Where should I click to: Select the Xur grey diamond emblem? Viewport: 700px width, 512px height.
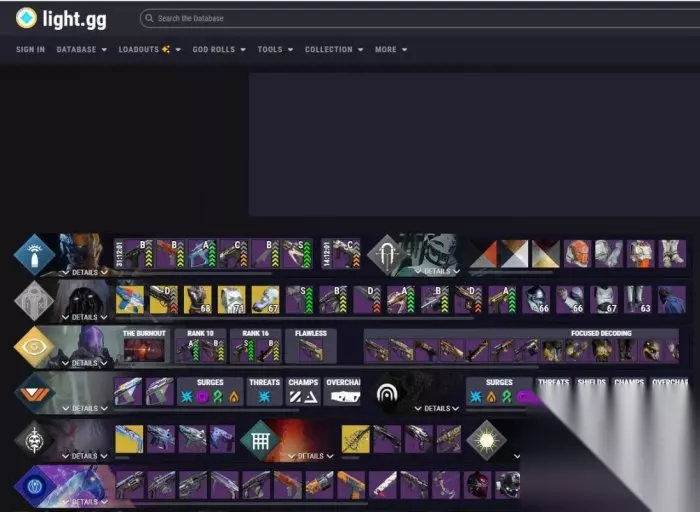34,300
